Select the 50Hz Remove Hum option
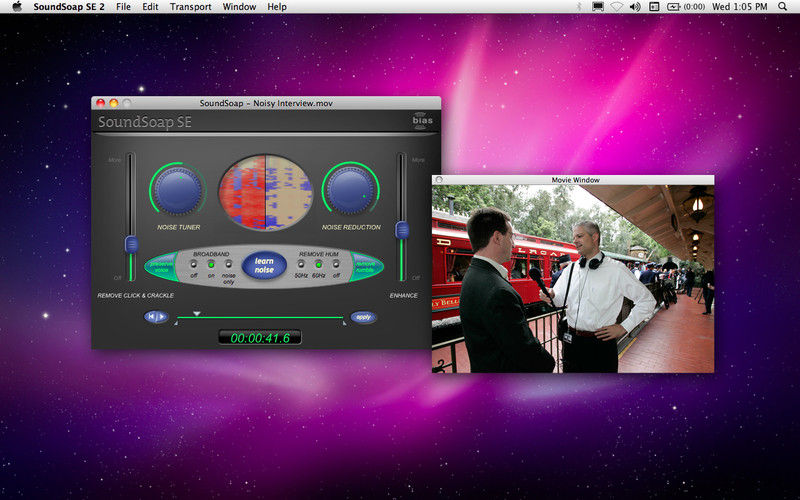The height and width of the screenshot is (500, 800). point(301,264)
